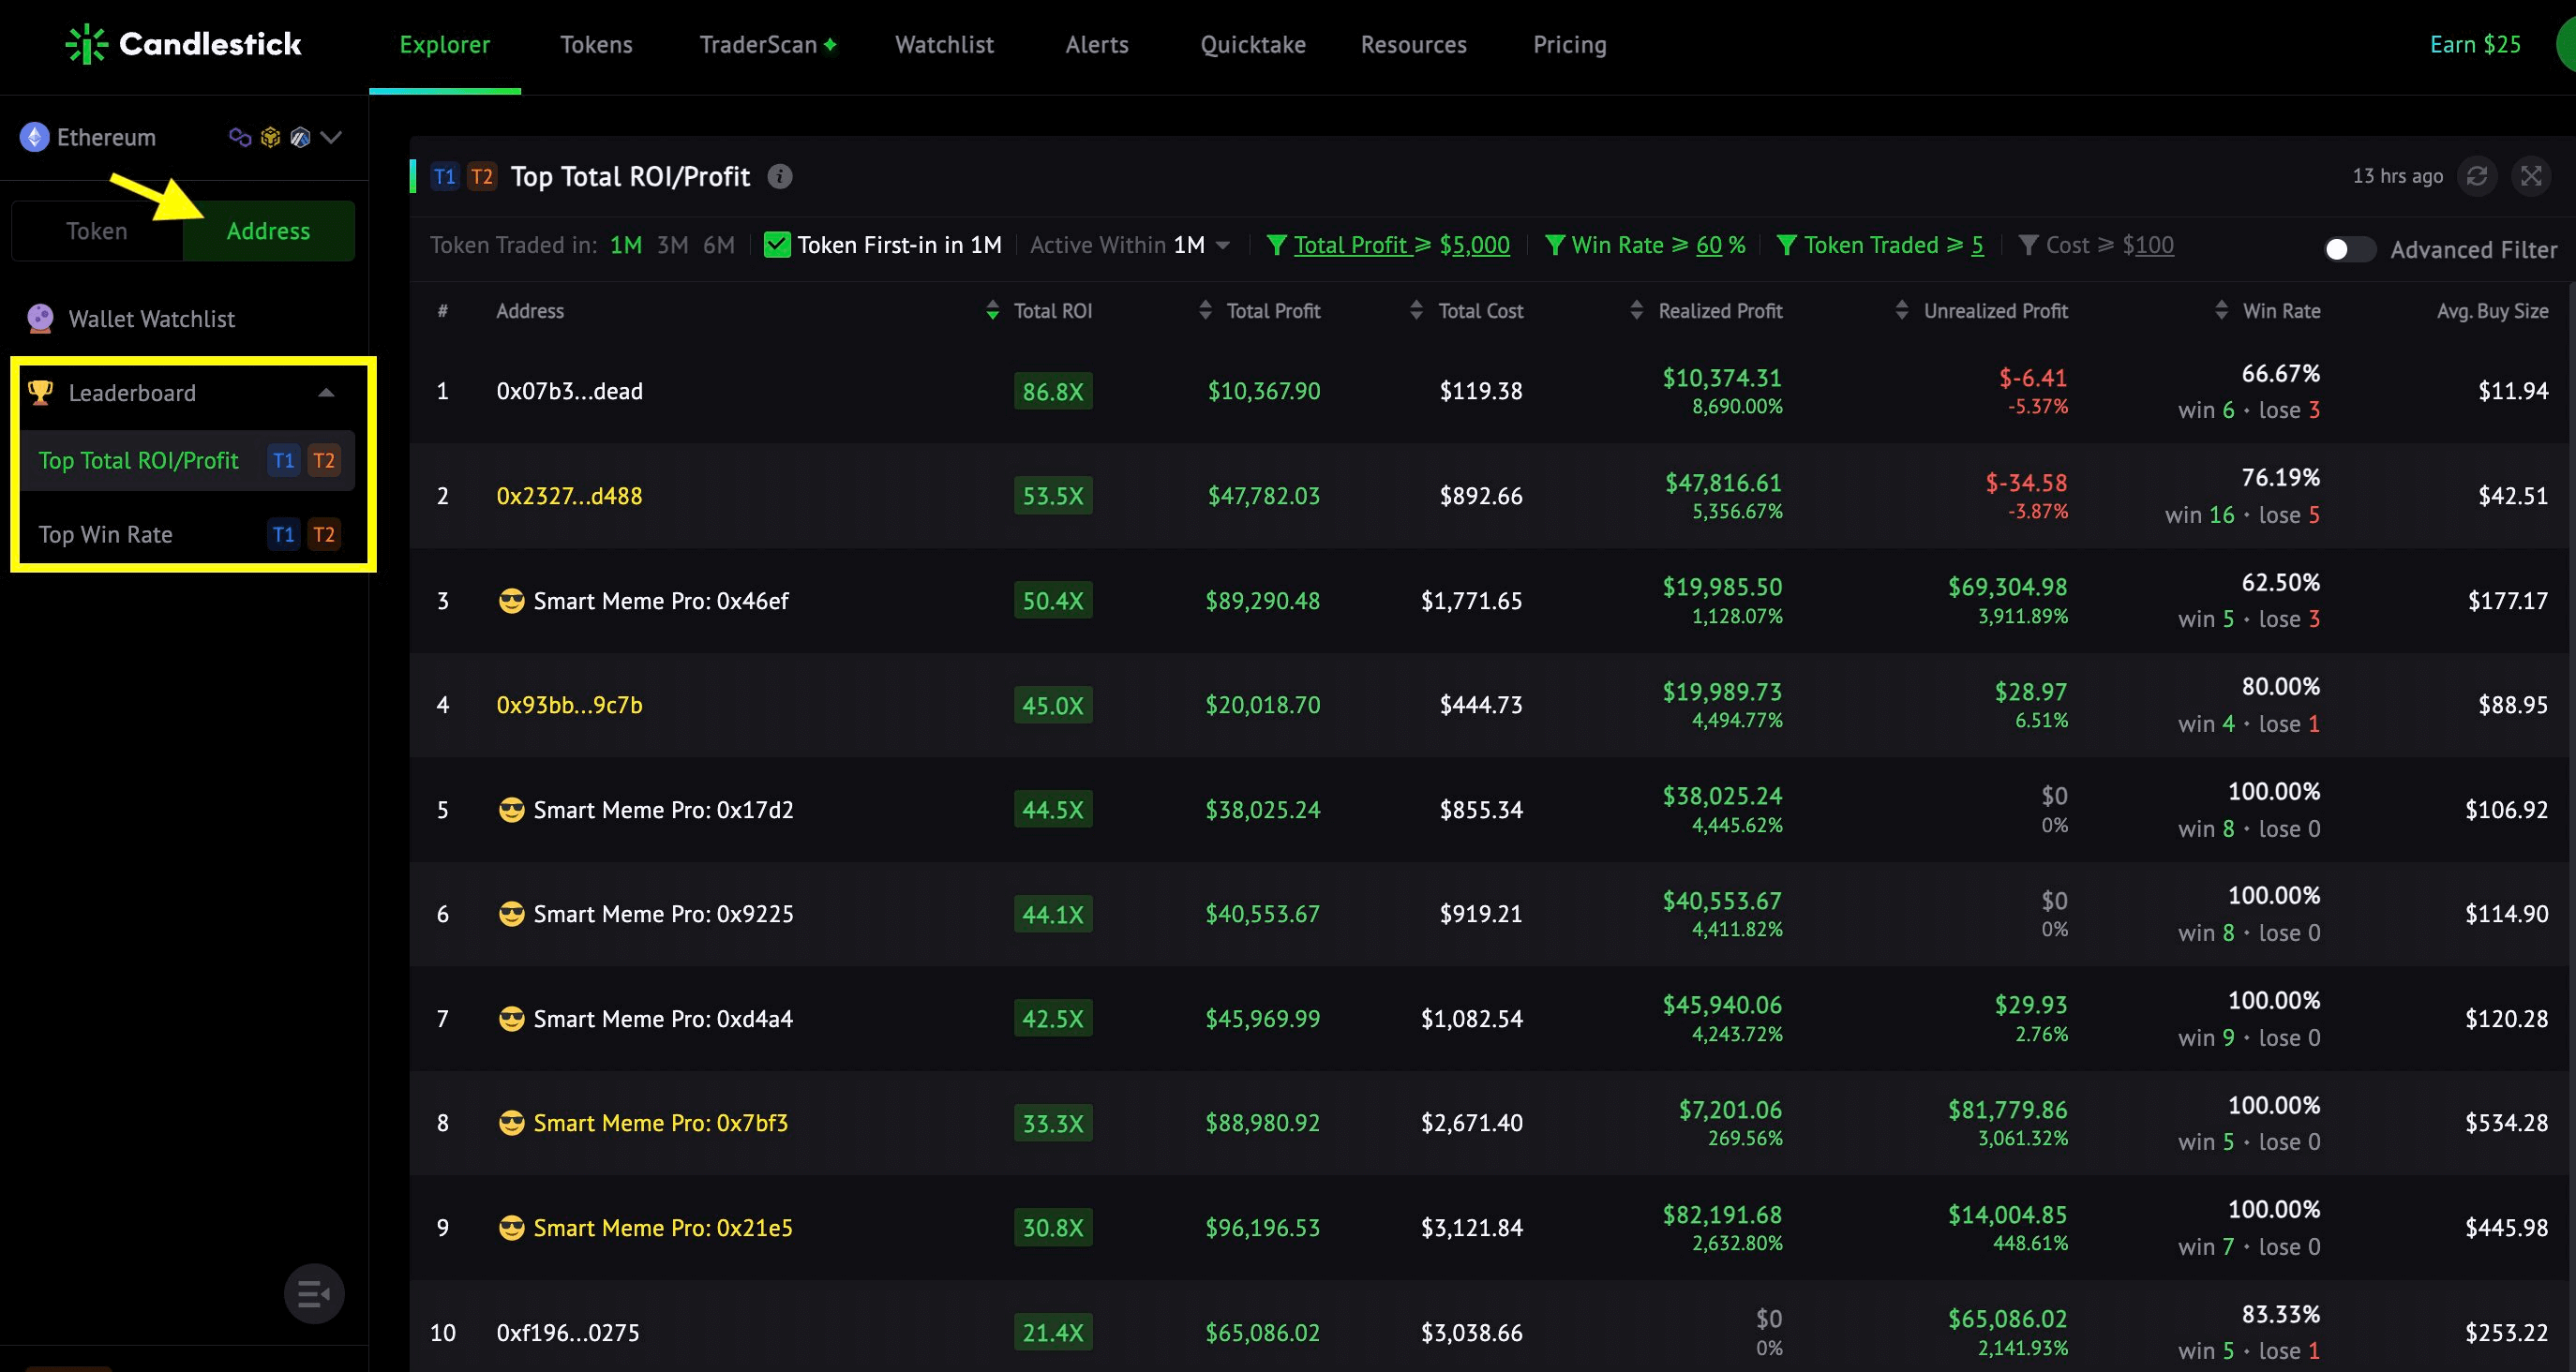Viewport: 2576px width, 1372px height.
Task: Open address 0xf196...0275
Action: [x=567, y=1332]
